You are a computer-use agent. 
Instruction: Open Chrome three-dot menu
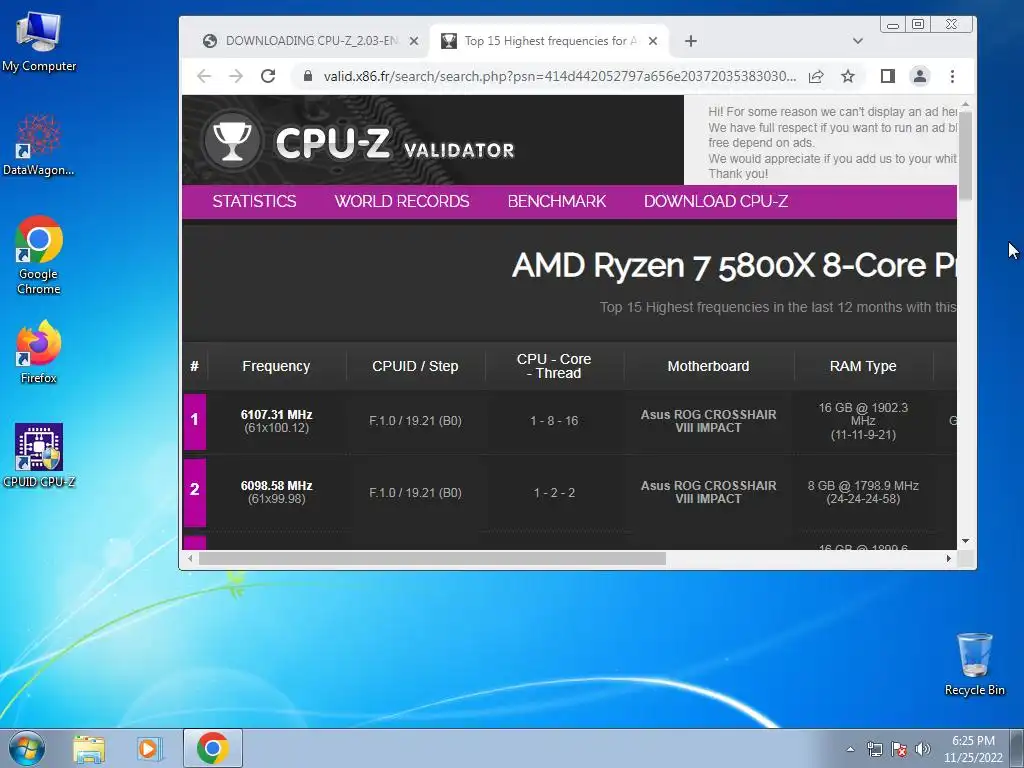click(952, 76)
